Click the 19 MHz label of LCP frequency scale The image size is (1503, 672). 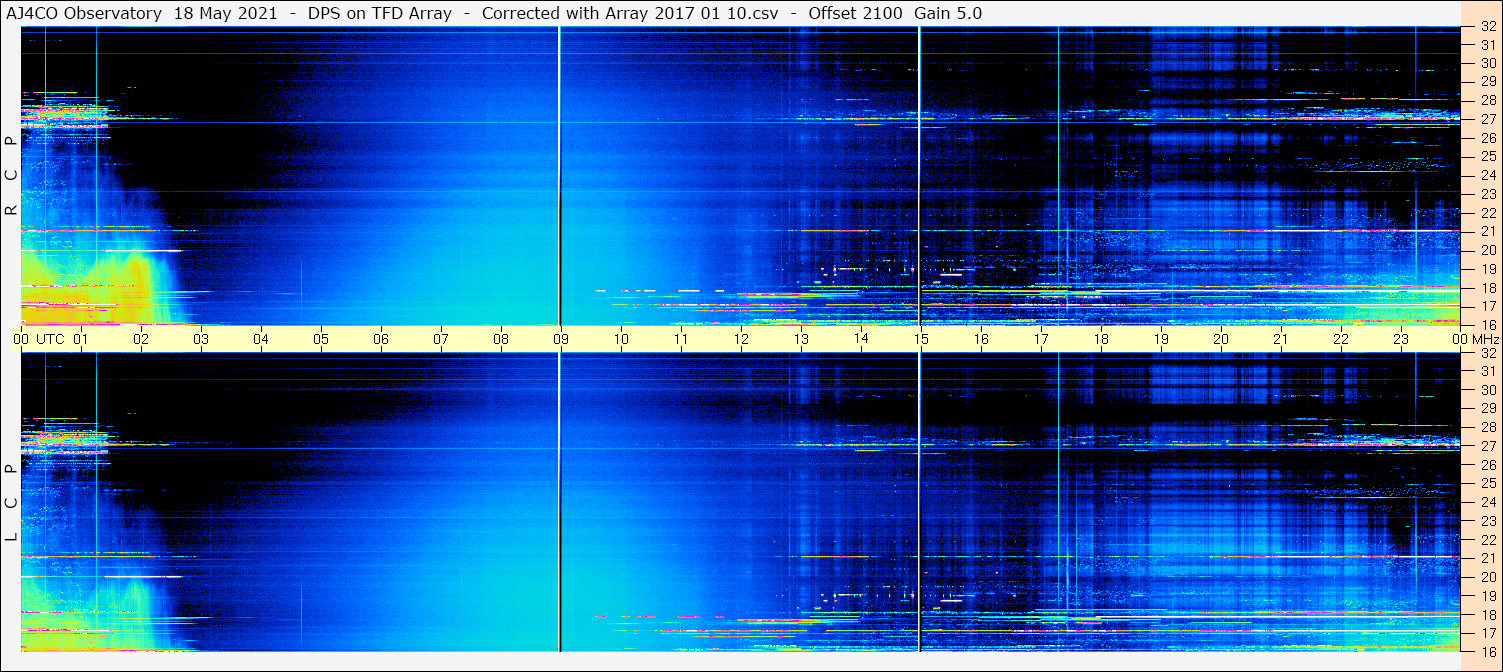(1487, 595)
